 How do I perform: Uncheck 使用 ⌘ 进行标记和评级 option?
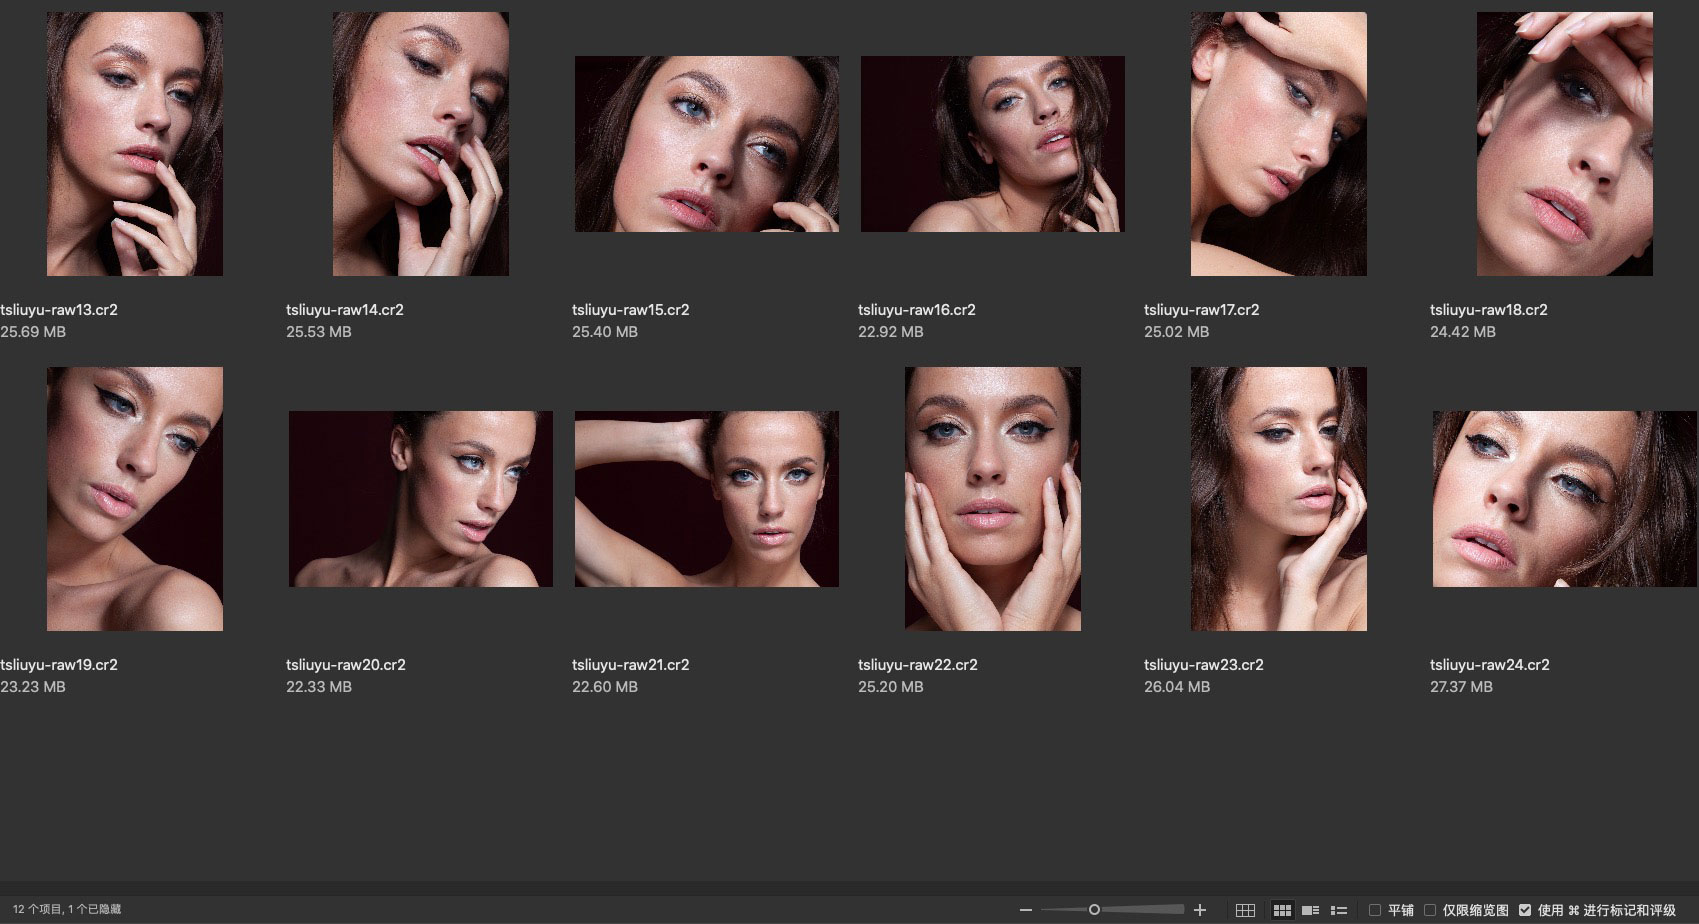(x=1525, y=910)
